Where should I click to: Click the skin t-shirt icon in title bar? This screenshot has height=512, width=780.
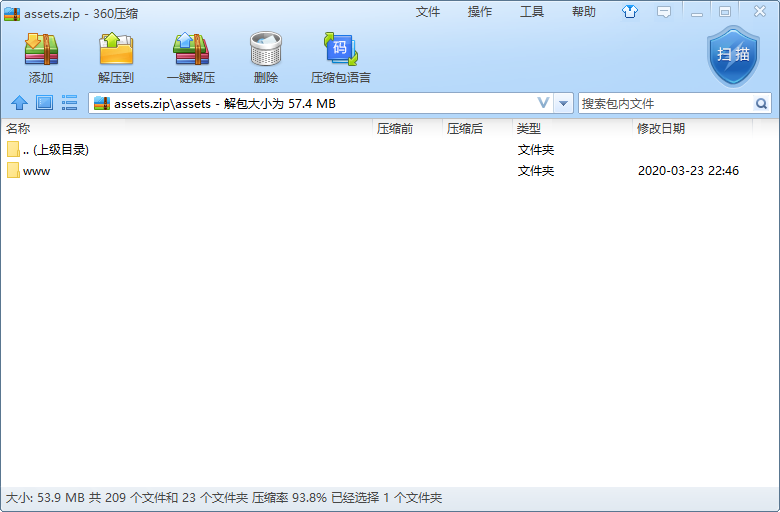[x=630, y=12]
